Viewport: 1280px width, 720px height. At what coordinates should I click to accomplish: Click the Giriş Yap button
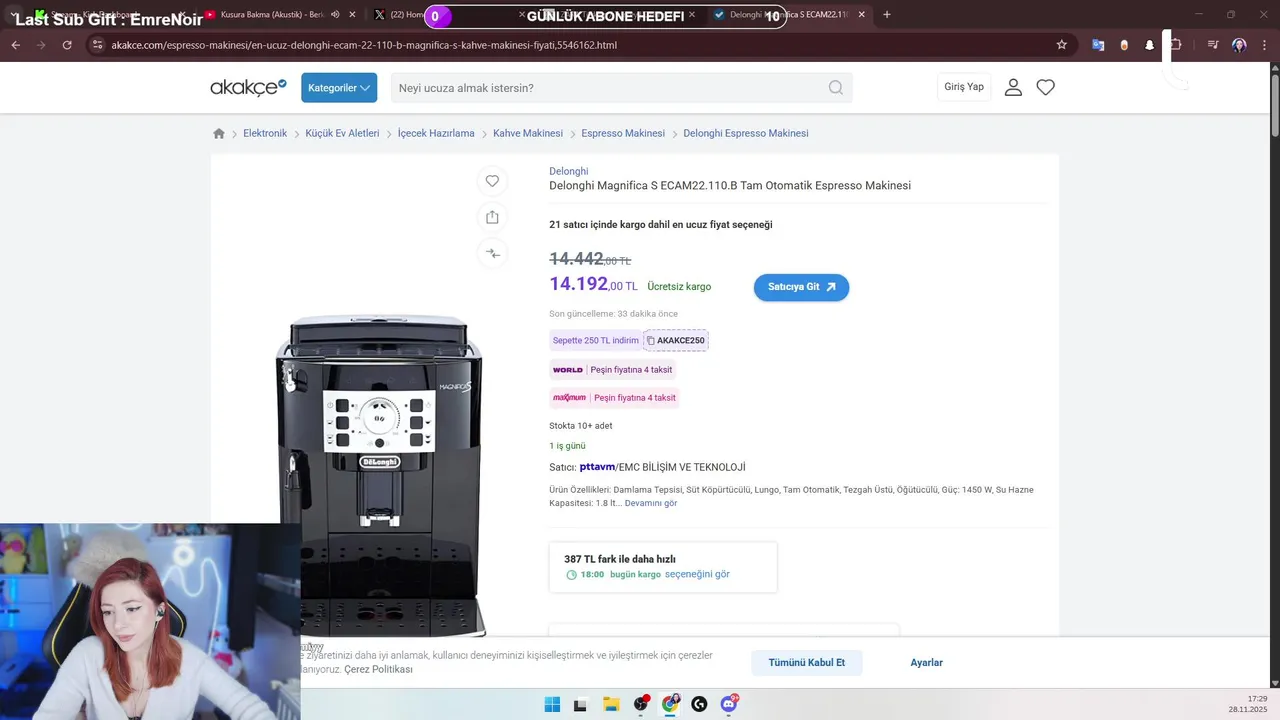point(964,87)
